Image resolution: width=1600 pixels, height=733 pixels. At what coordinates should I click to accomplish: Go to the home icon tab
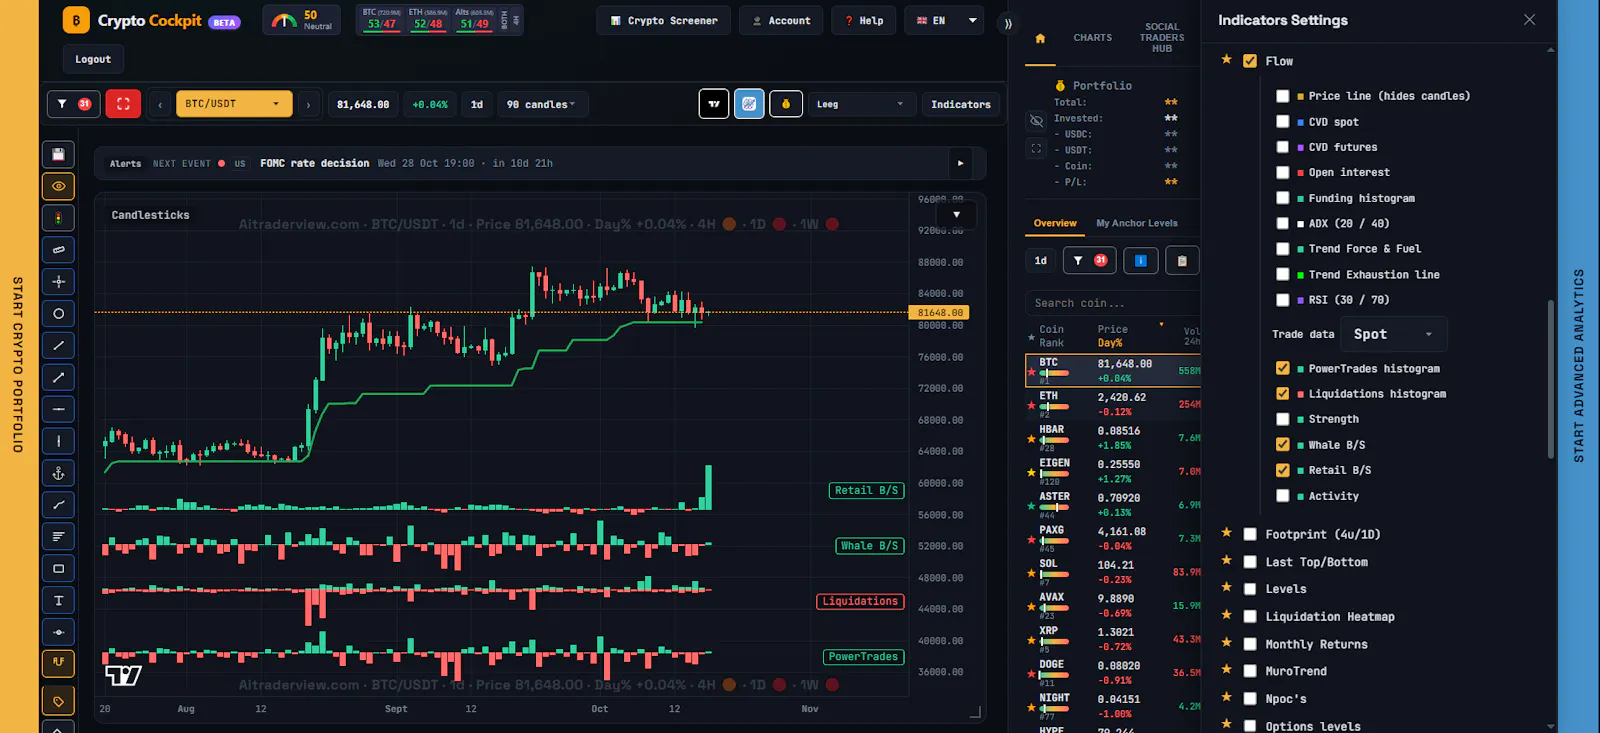point(1040,38)
